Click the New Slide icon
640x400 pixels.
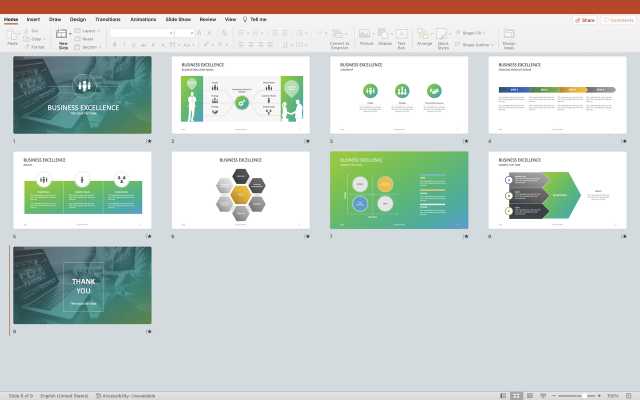[63, 36]
